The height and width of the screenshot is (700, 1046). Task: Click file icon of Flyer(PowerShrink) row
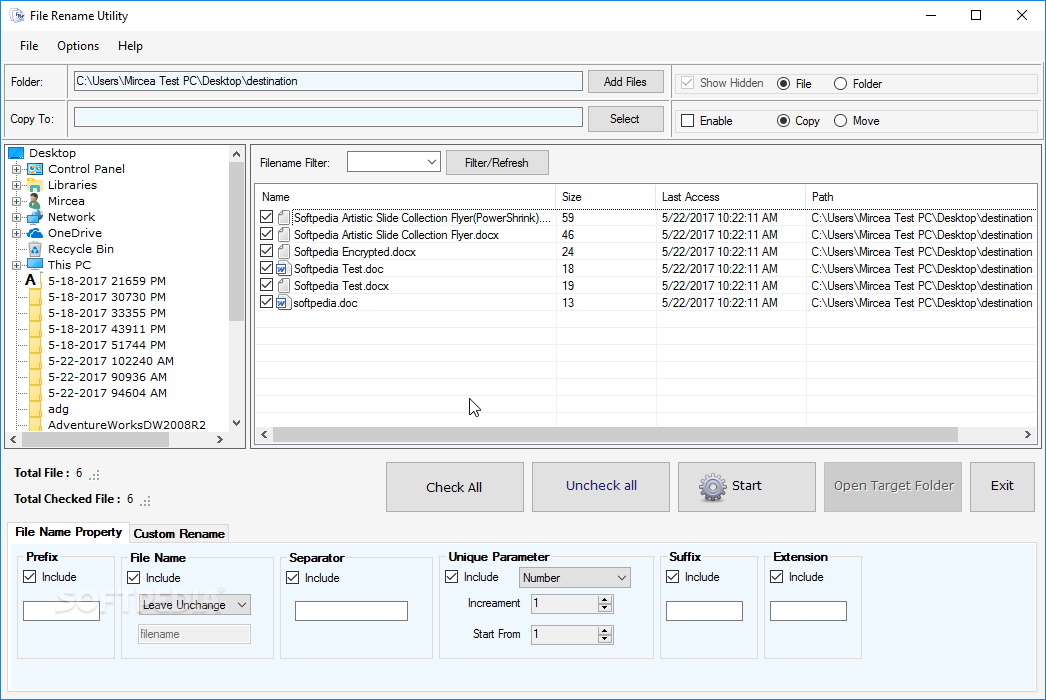tap(284, 218)
